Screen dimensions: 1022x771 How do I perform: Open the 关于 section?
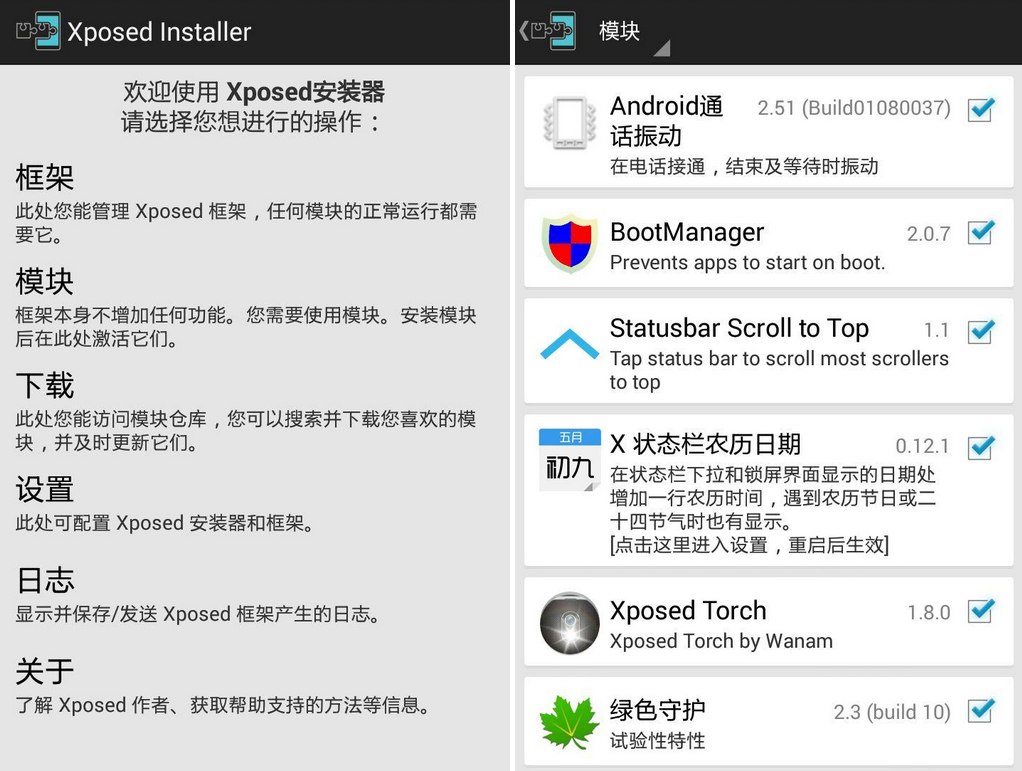pos(246,686)
